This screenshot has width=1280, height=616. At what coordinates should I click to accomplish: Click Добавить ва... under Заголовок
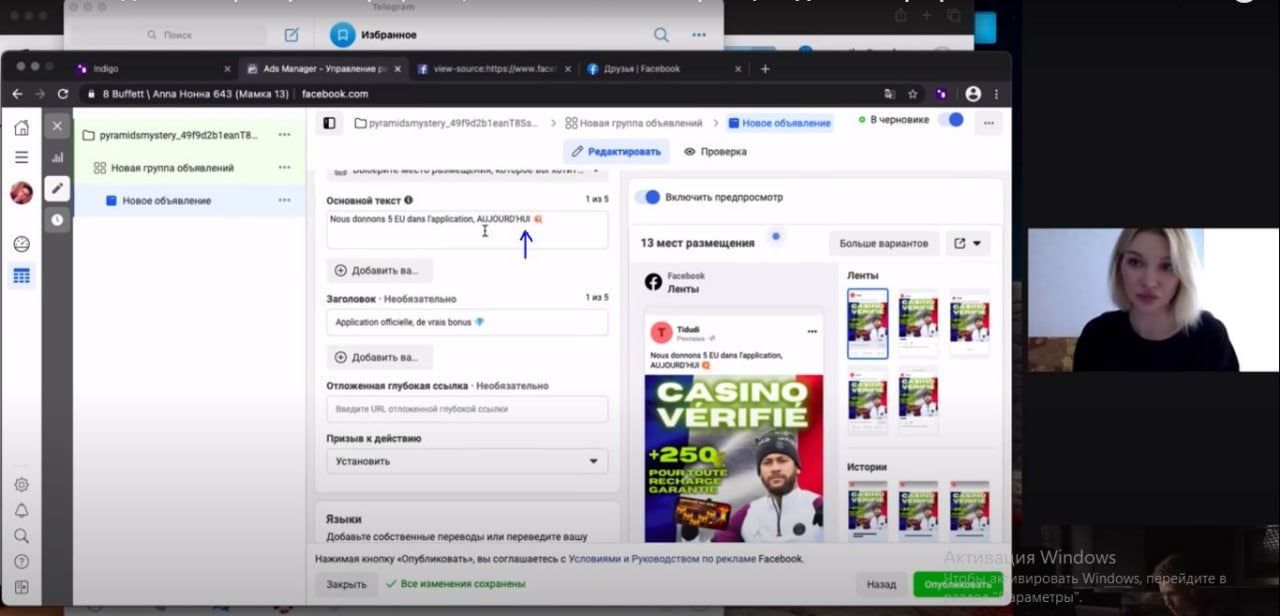379,357
